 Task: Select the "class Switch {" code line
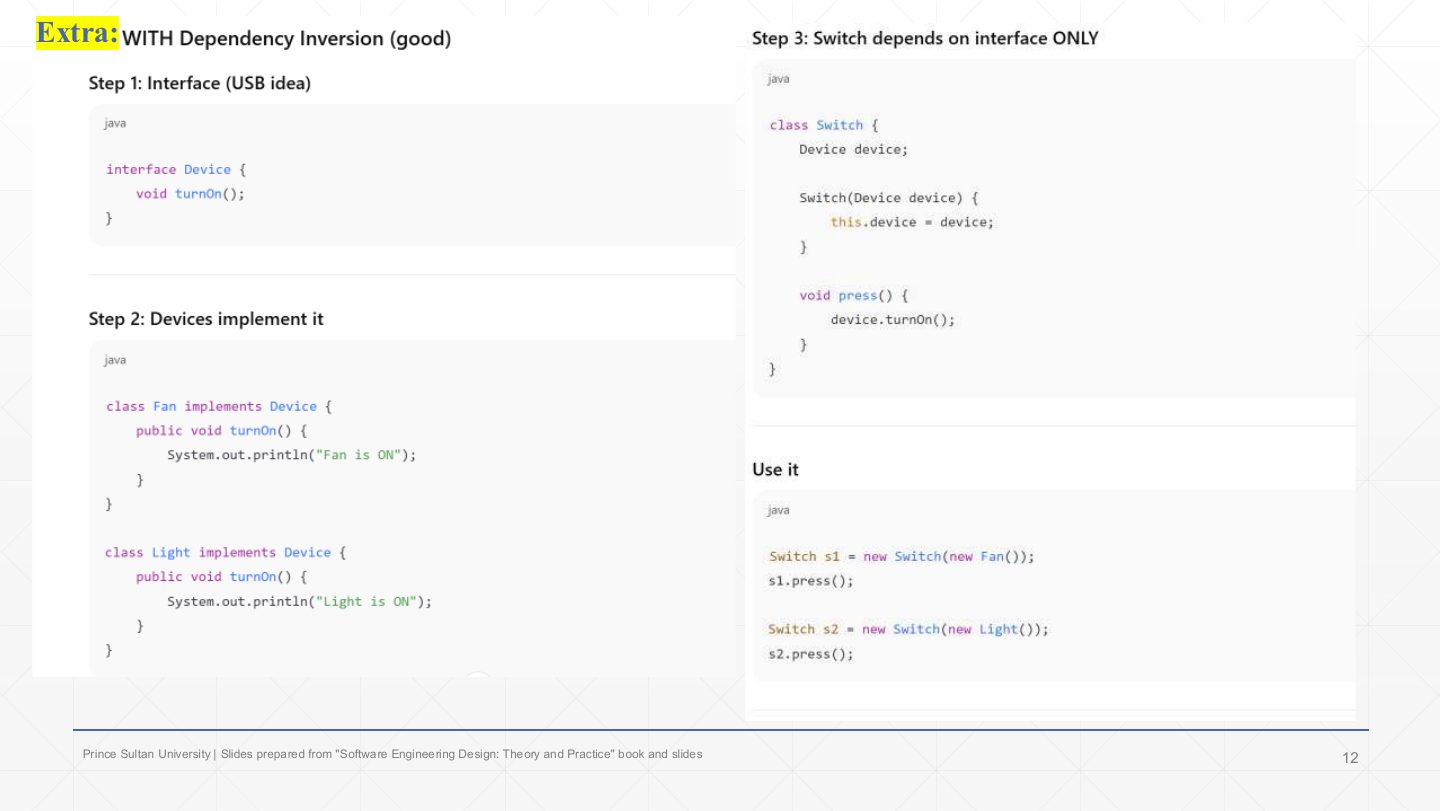(x=824, y=125)
